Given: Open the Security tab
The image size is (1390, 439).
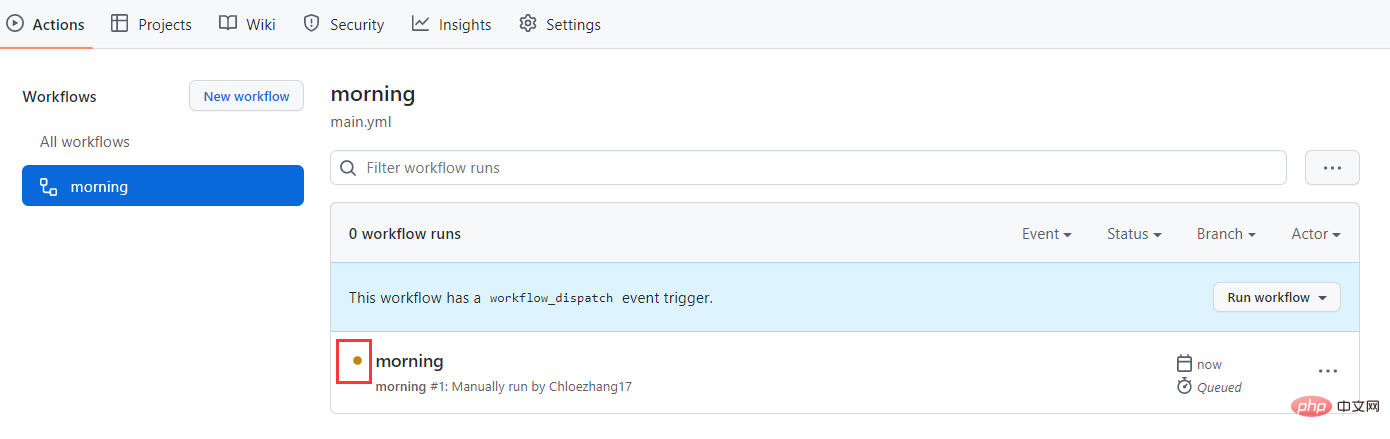Looking at the screenshot, I should 344,24.
